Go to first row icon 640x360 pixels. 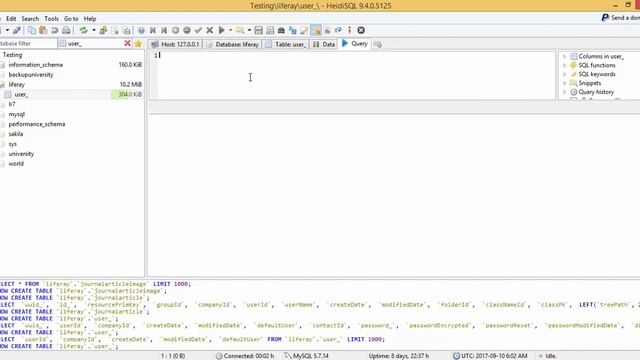(x=153, y=30)
